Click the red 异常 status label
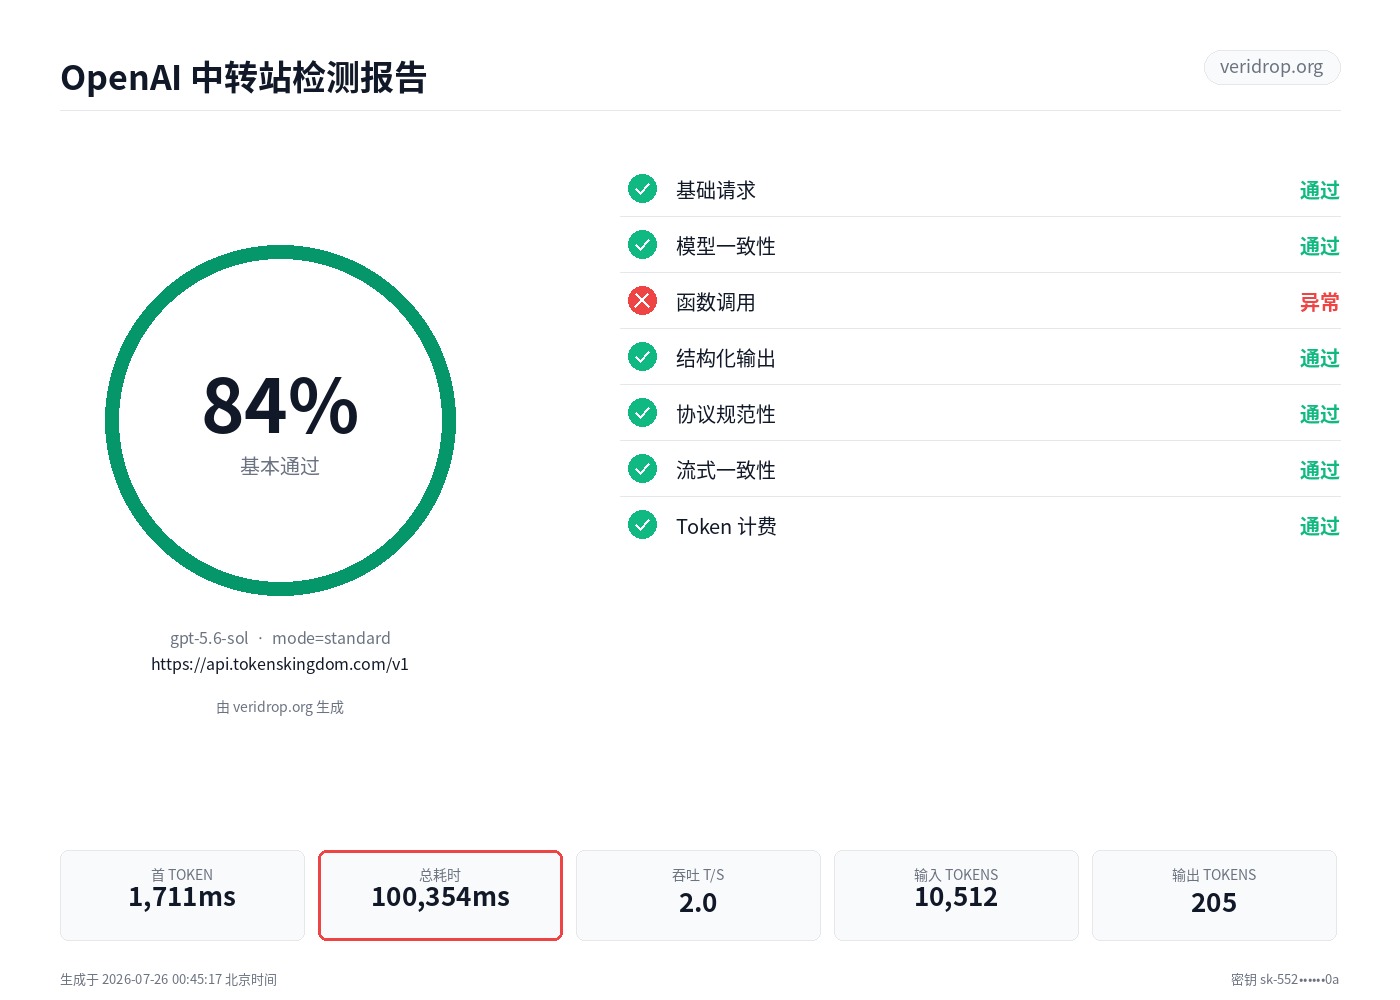The image size is (1400, 1000). tap(1319, 302)
